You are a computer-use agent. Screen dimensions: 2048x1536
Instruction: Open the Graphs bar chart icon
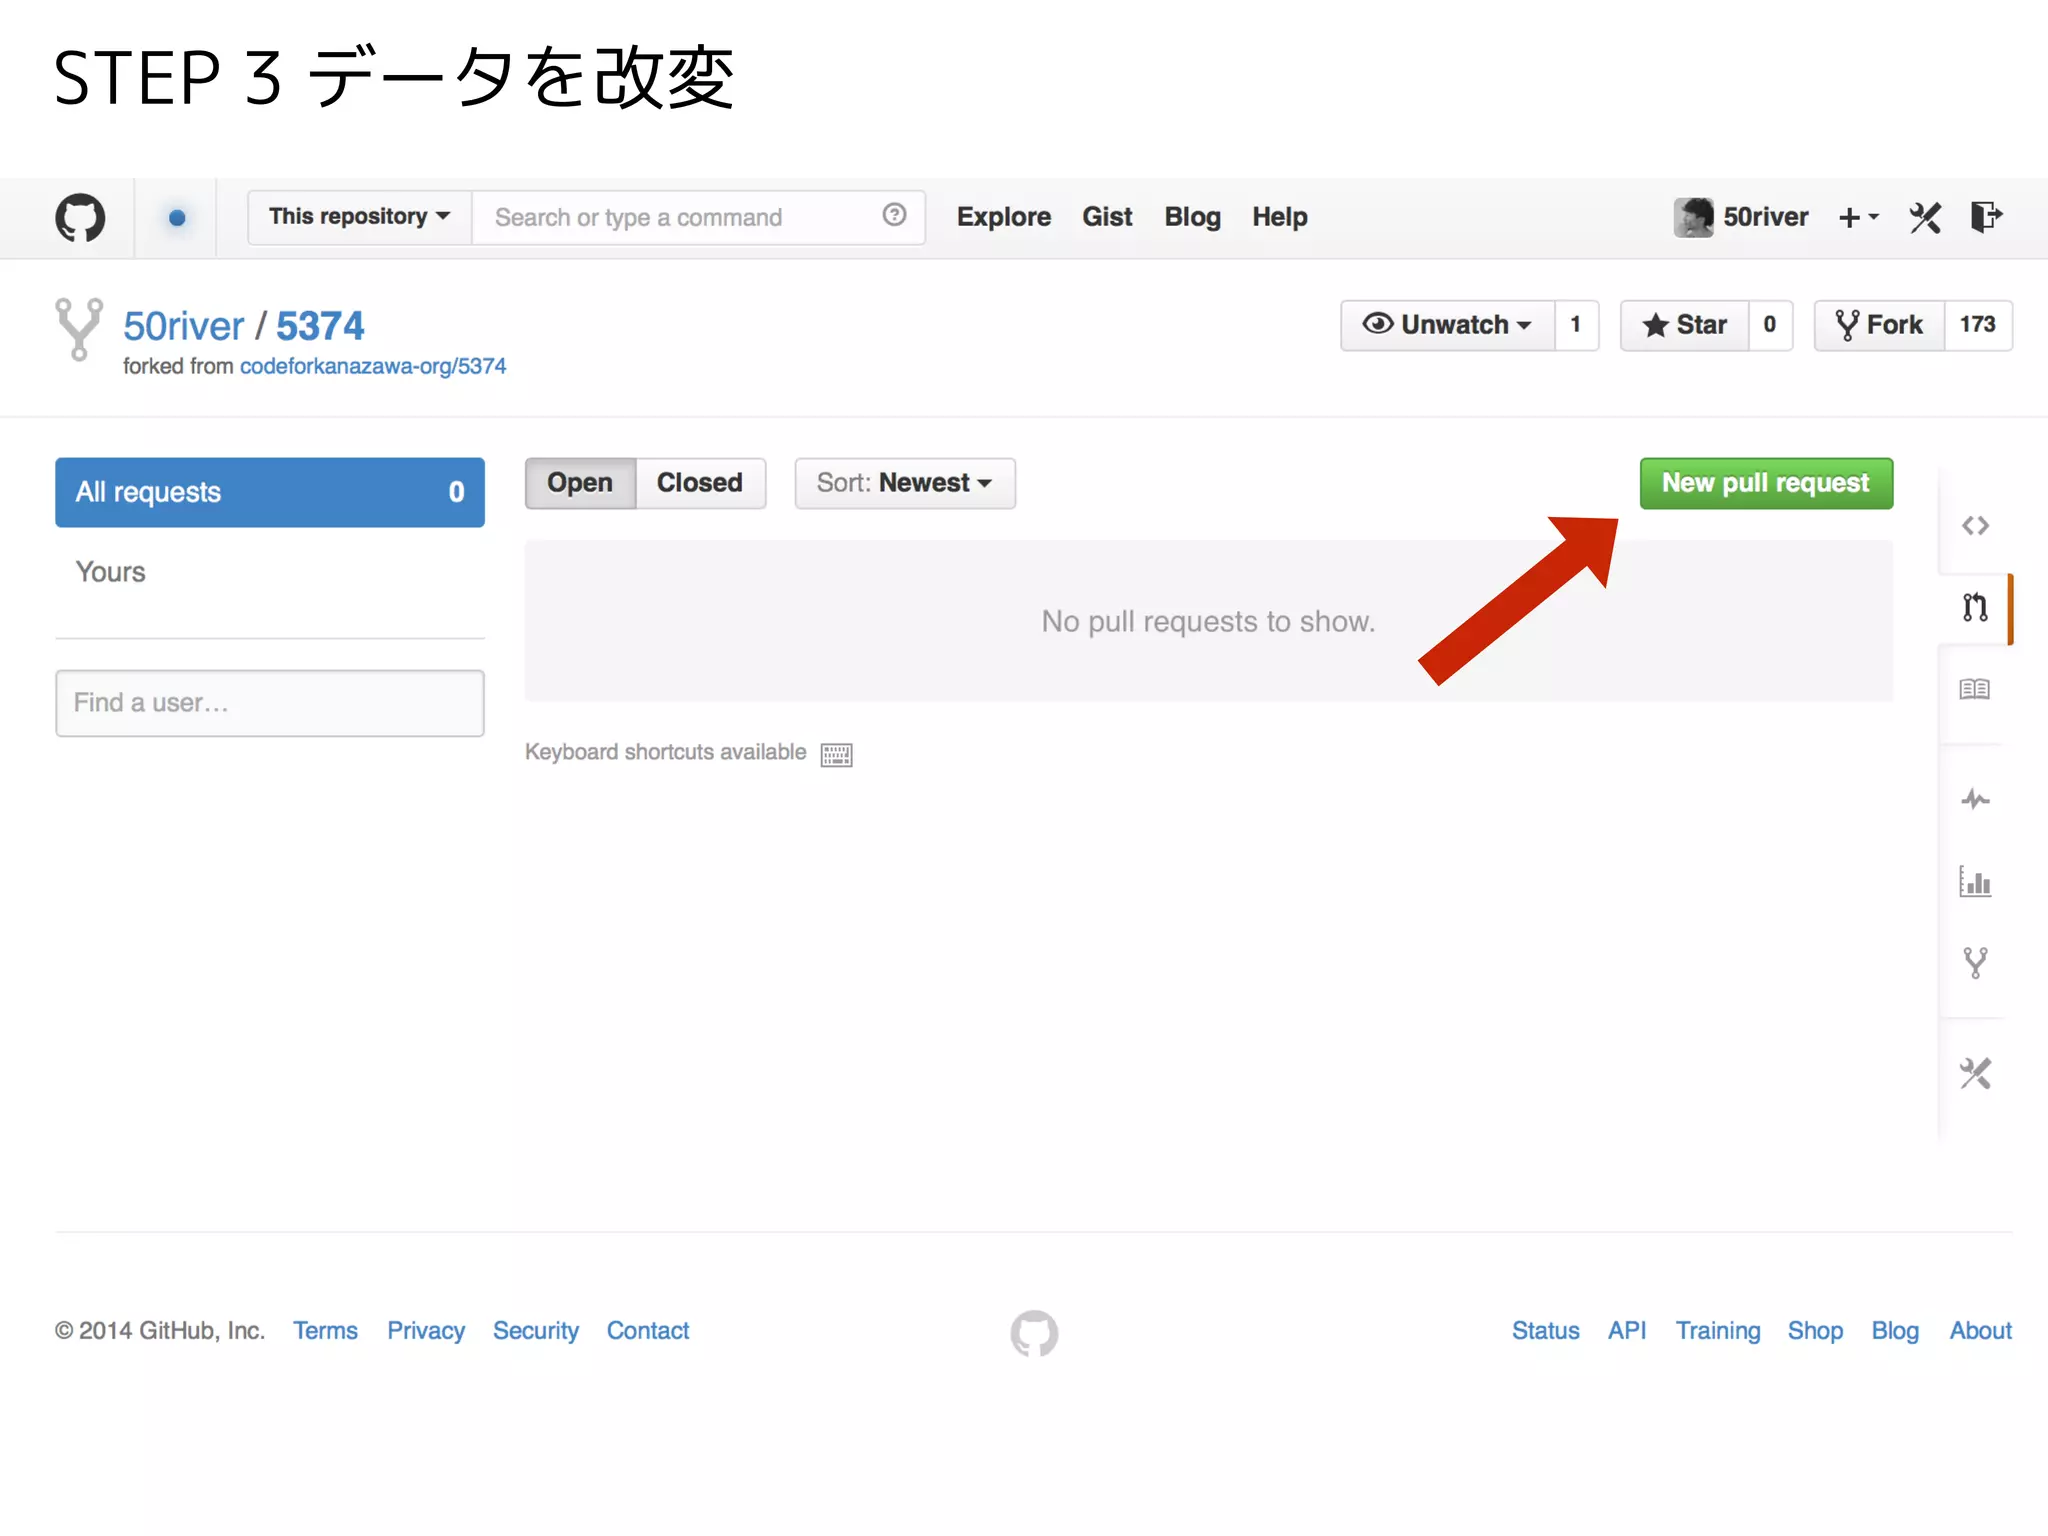coord(1975,881)
